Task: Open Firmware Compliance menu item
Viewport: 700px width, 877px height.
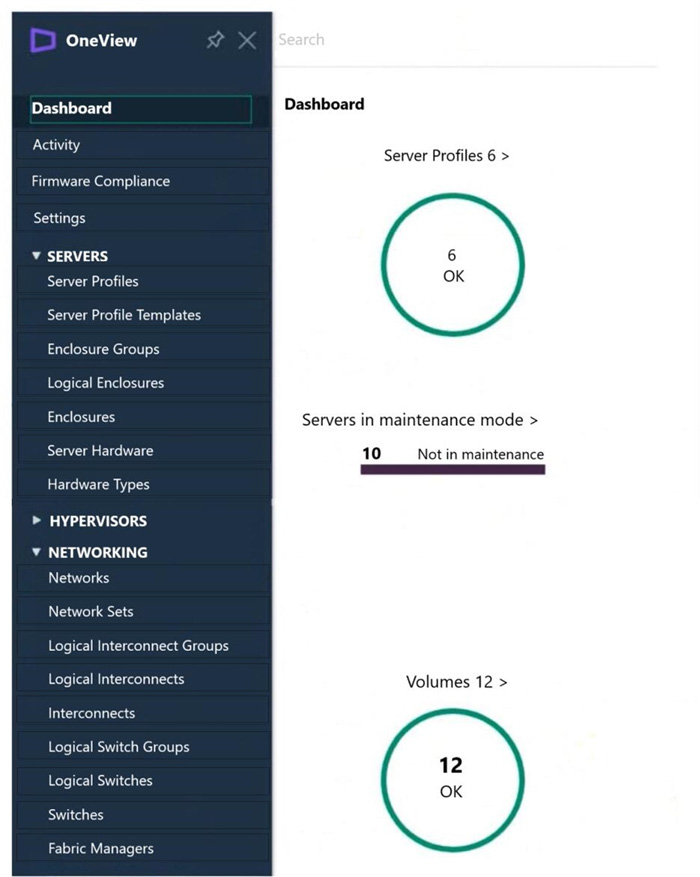Action: 143,181
